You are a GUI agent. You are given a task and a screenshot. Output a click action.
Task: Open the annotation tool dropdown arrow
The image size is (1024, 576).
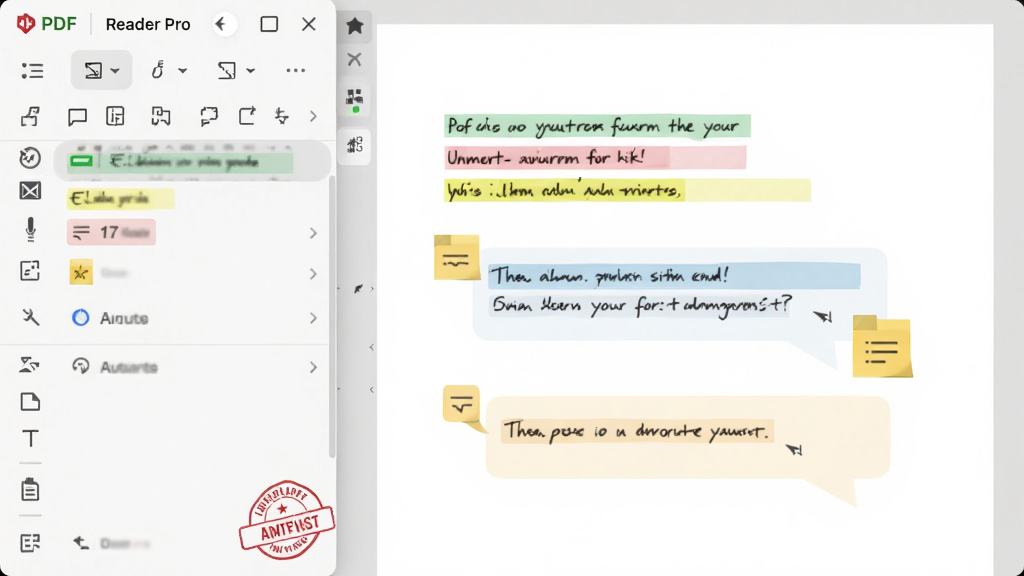116,71
